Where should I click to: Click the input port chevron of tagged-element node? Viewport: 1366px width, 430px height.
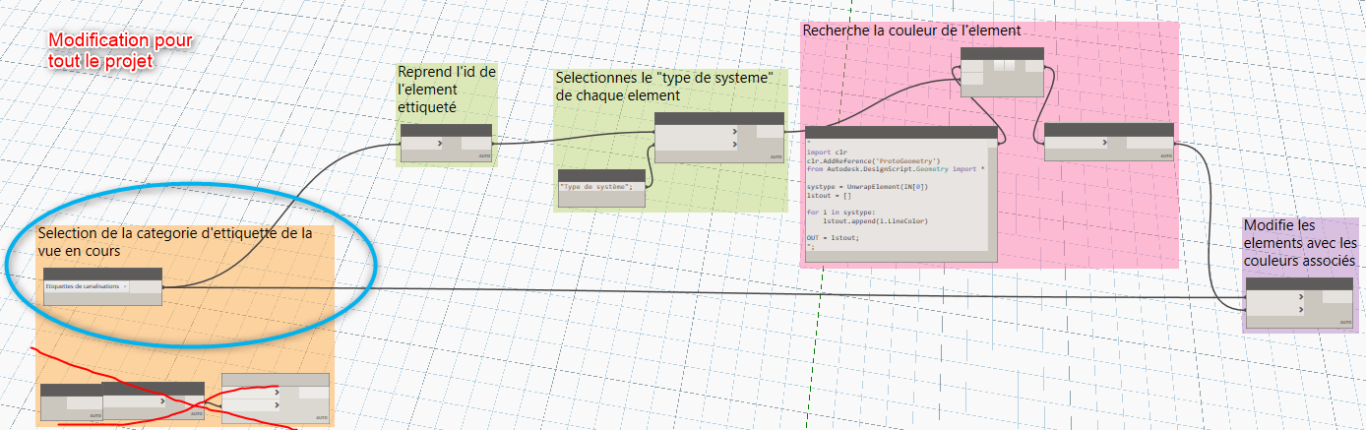click(x=439, y=145)
